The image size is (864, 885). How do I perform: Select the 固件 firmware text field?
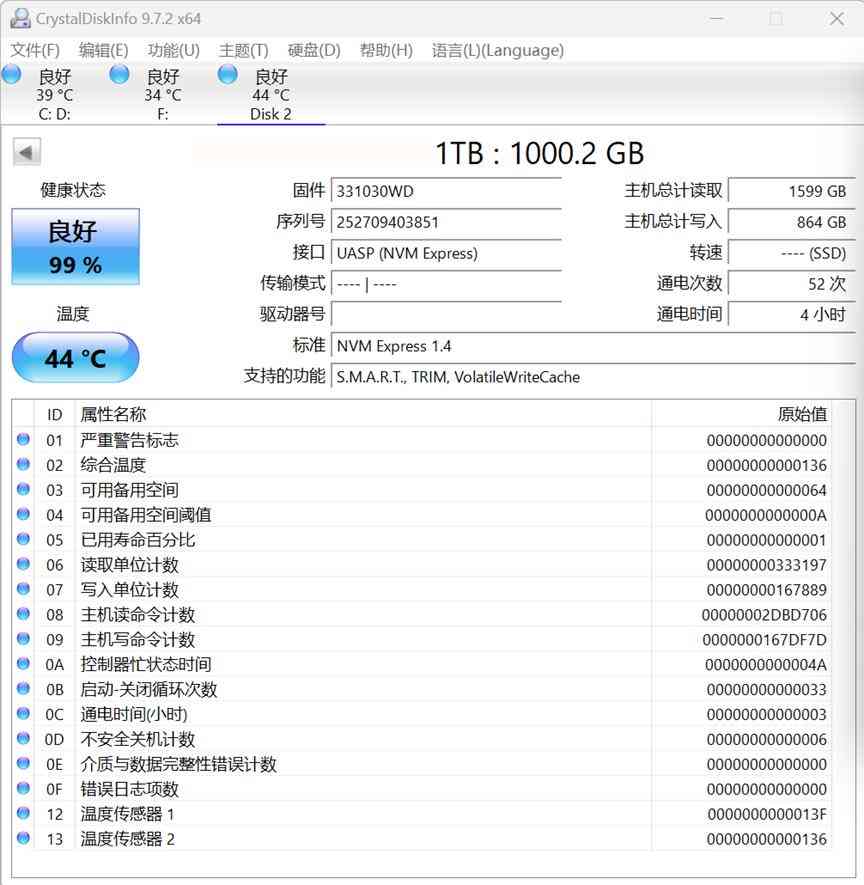[x=445, y=190]
